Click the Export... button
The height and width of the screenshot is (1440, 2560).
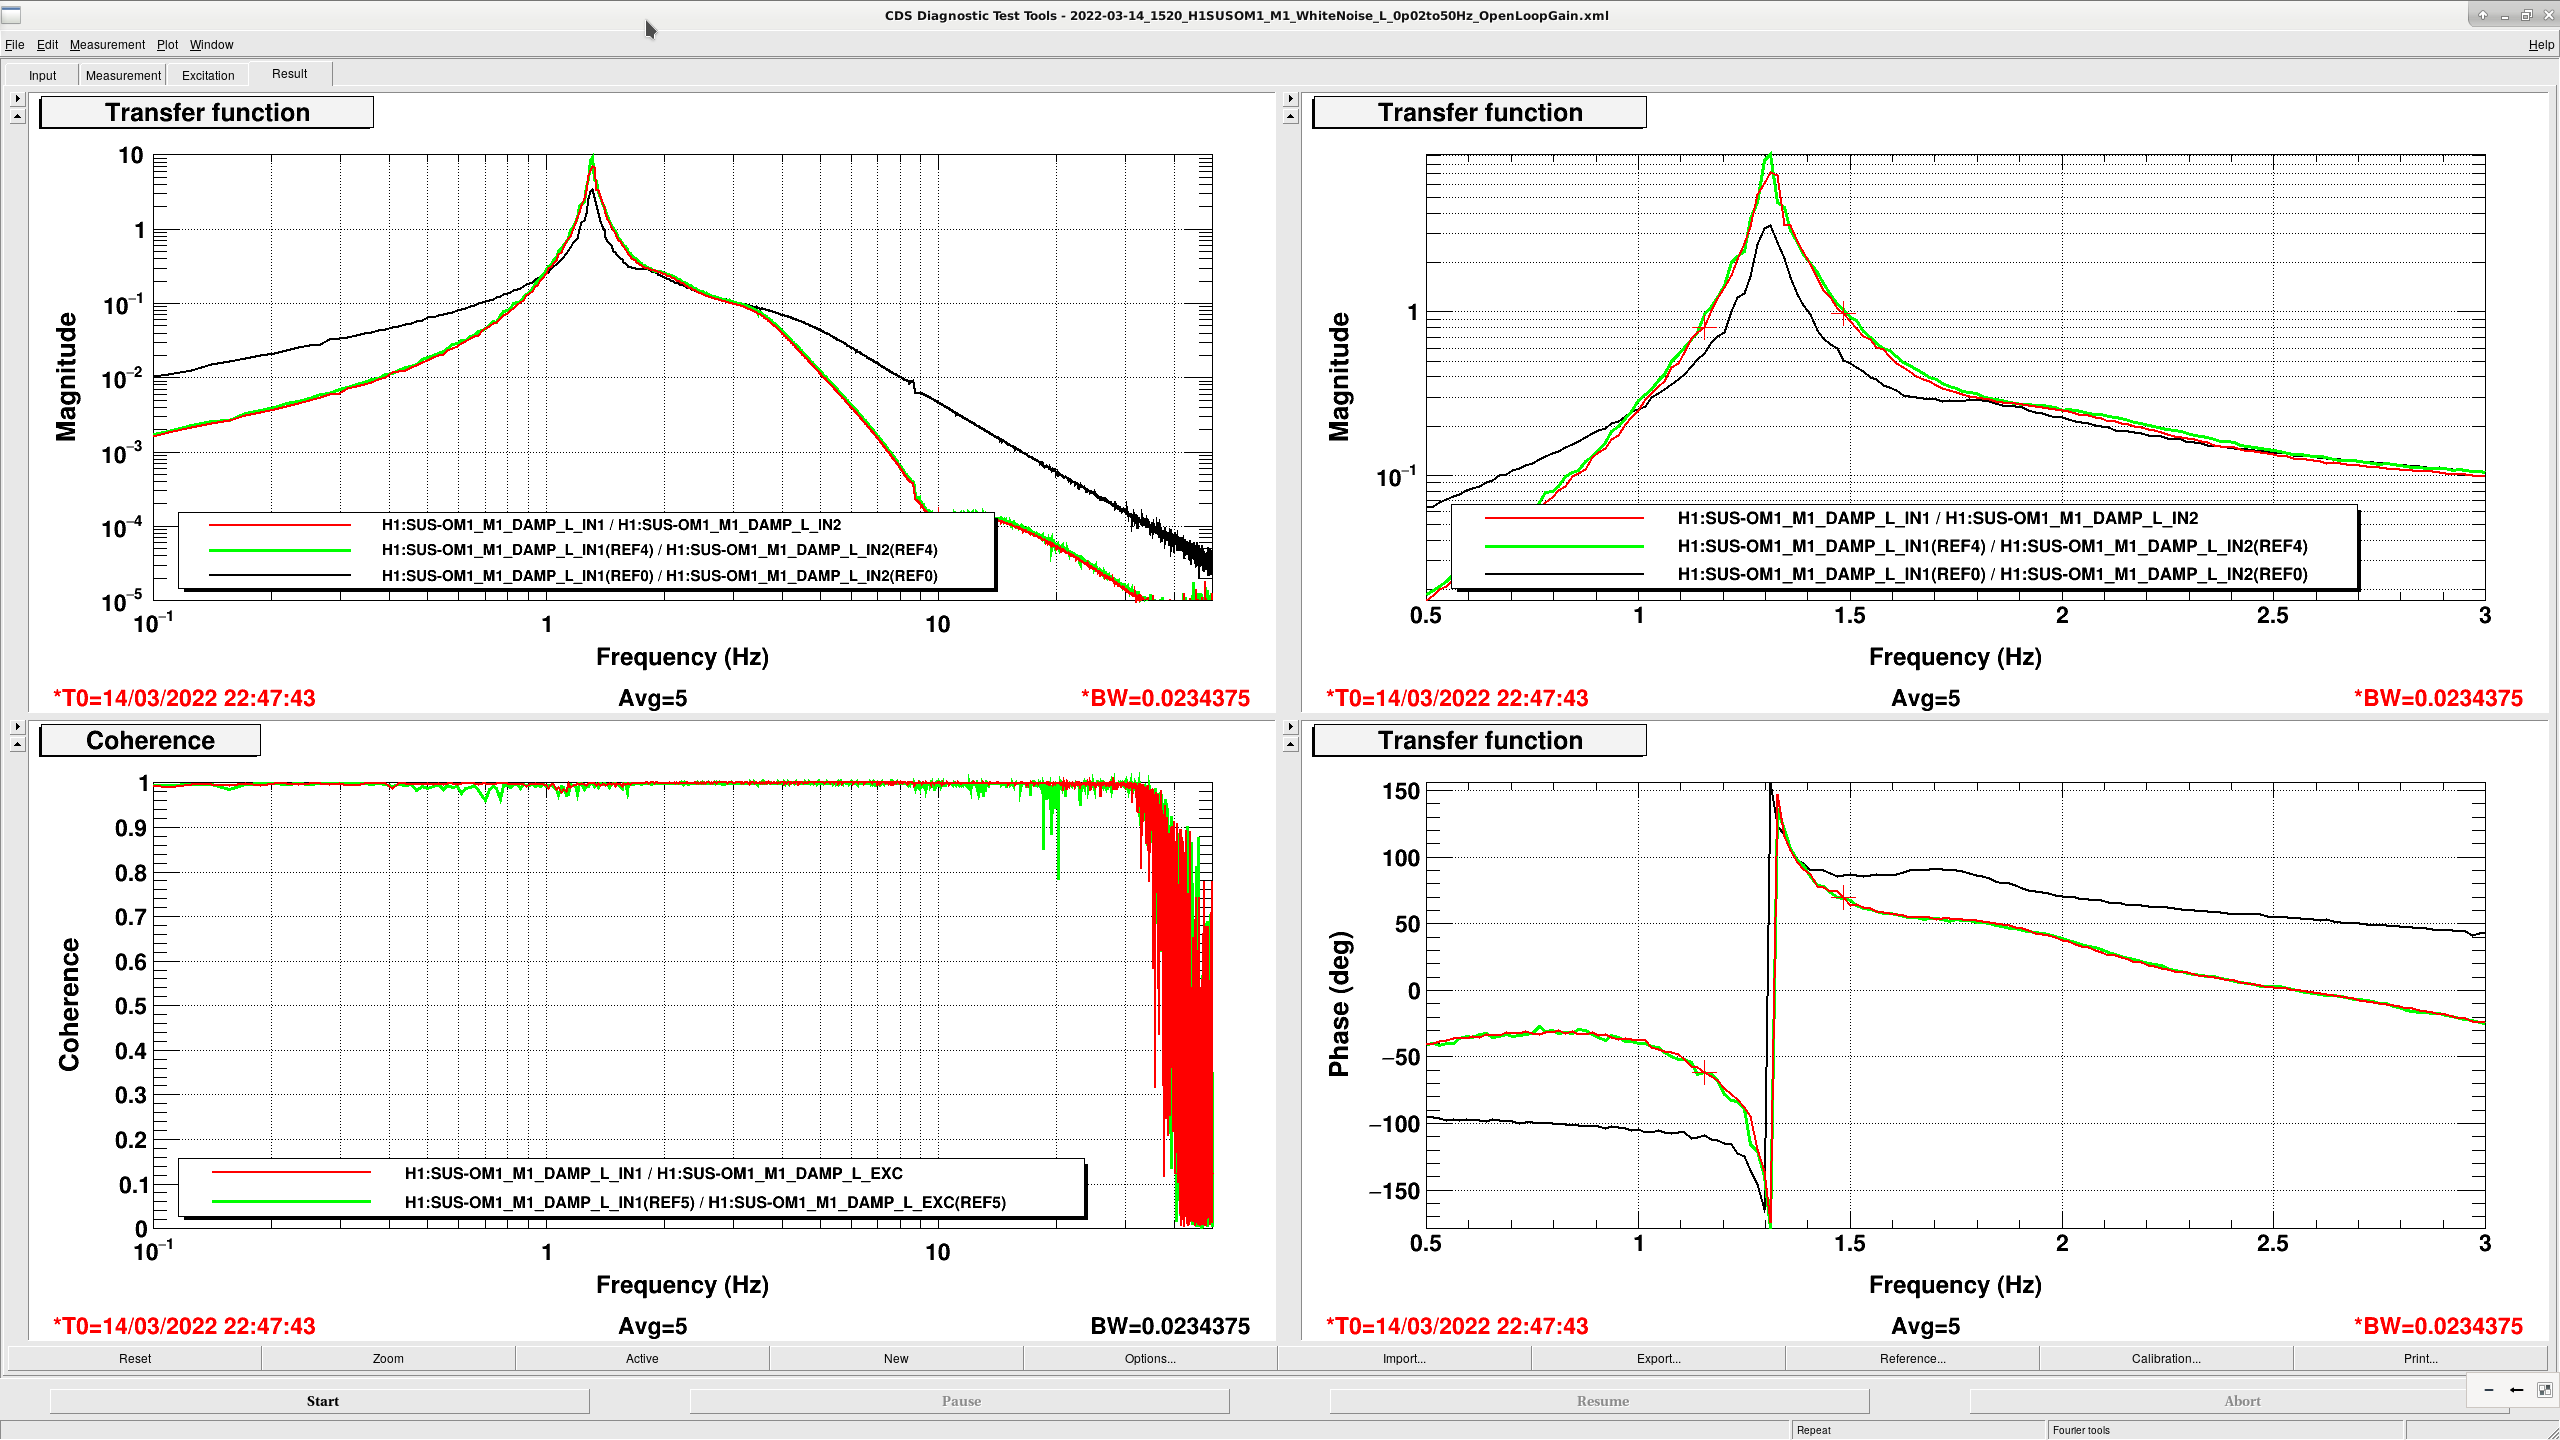click(x=1658, y=1358)
